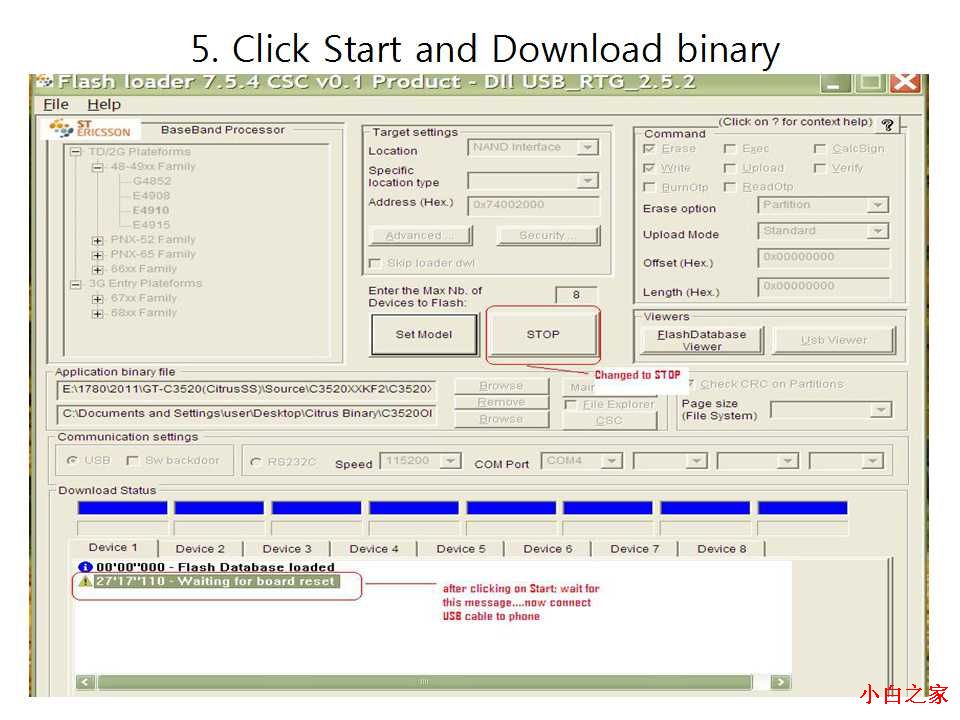Toggle the Erase command checkbox
960x720 pixels.
tap(649, 149)
